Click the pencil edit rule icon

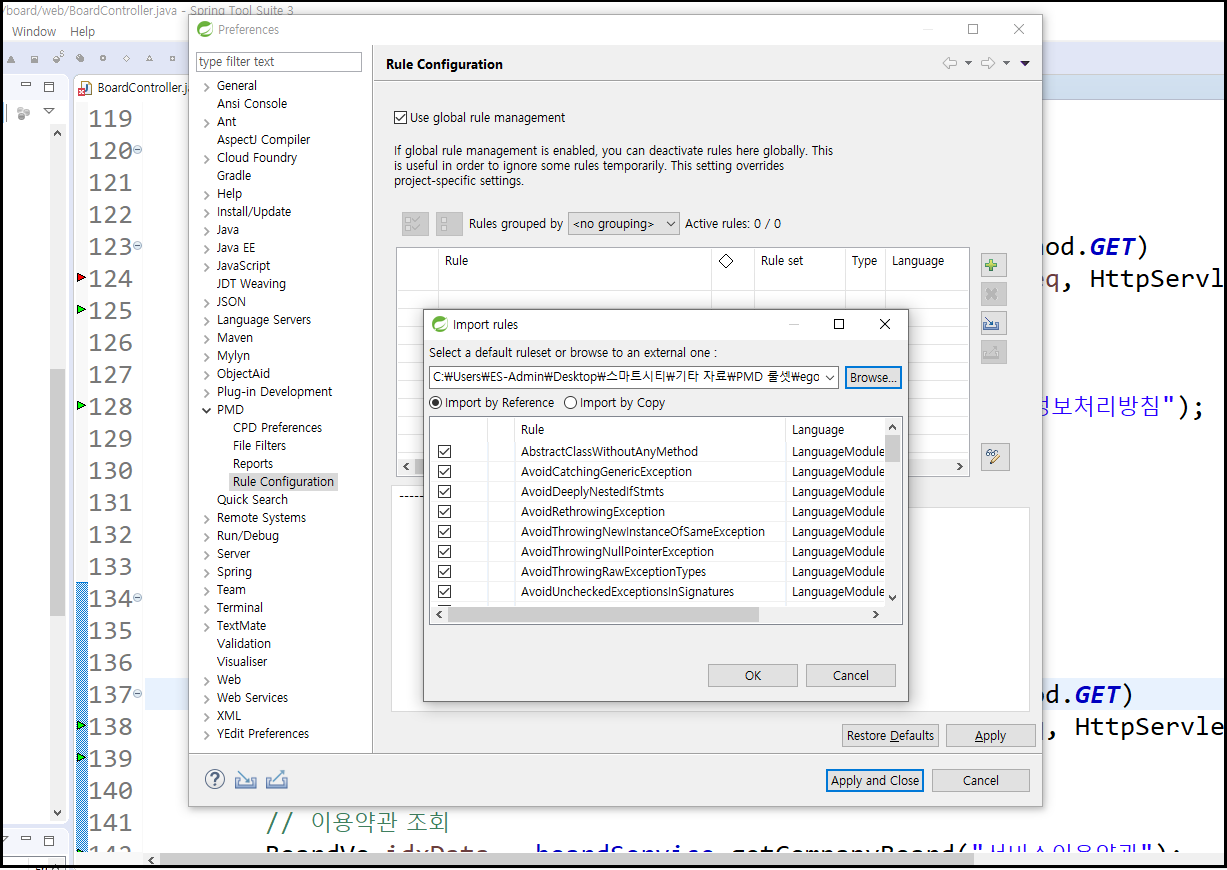click(995, 457)
